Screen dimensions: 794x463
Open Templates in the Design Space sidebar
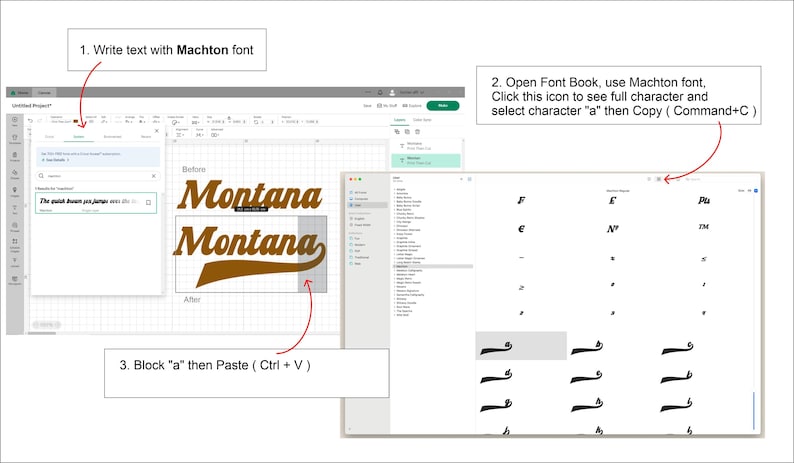15,139
